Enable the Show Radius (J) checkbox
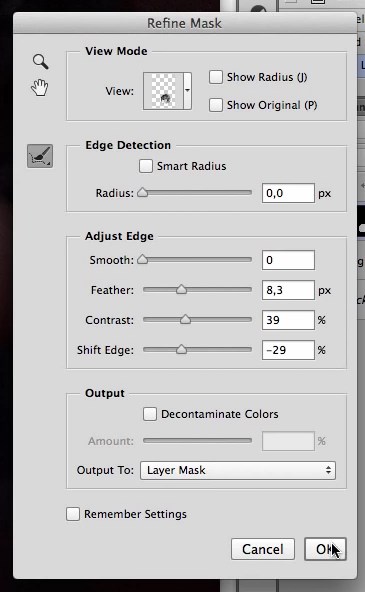 coord(216,77)
